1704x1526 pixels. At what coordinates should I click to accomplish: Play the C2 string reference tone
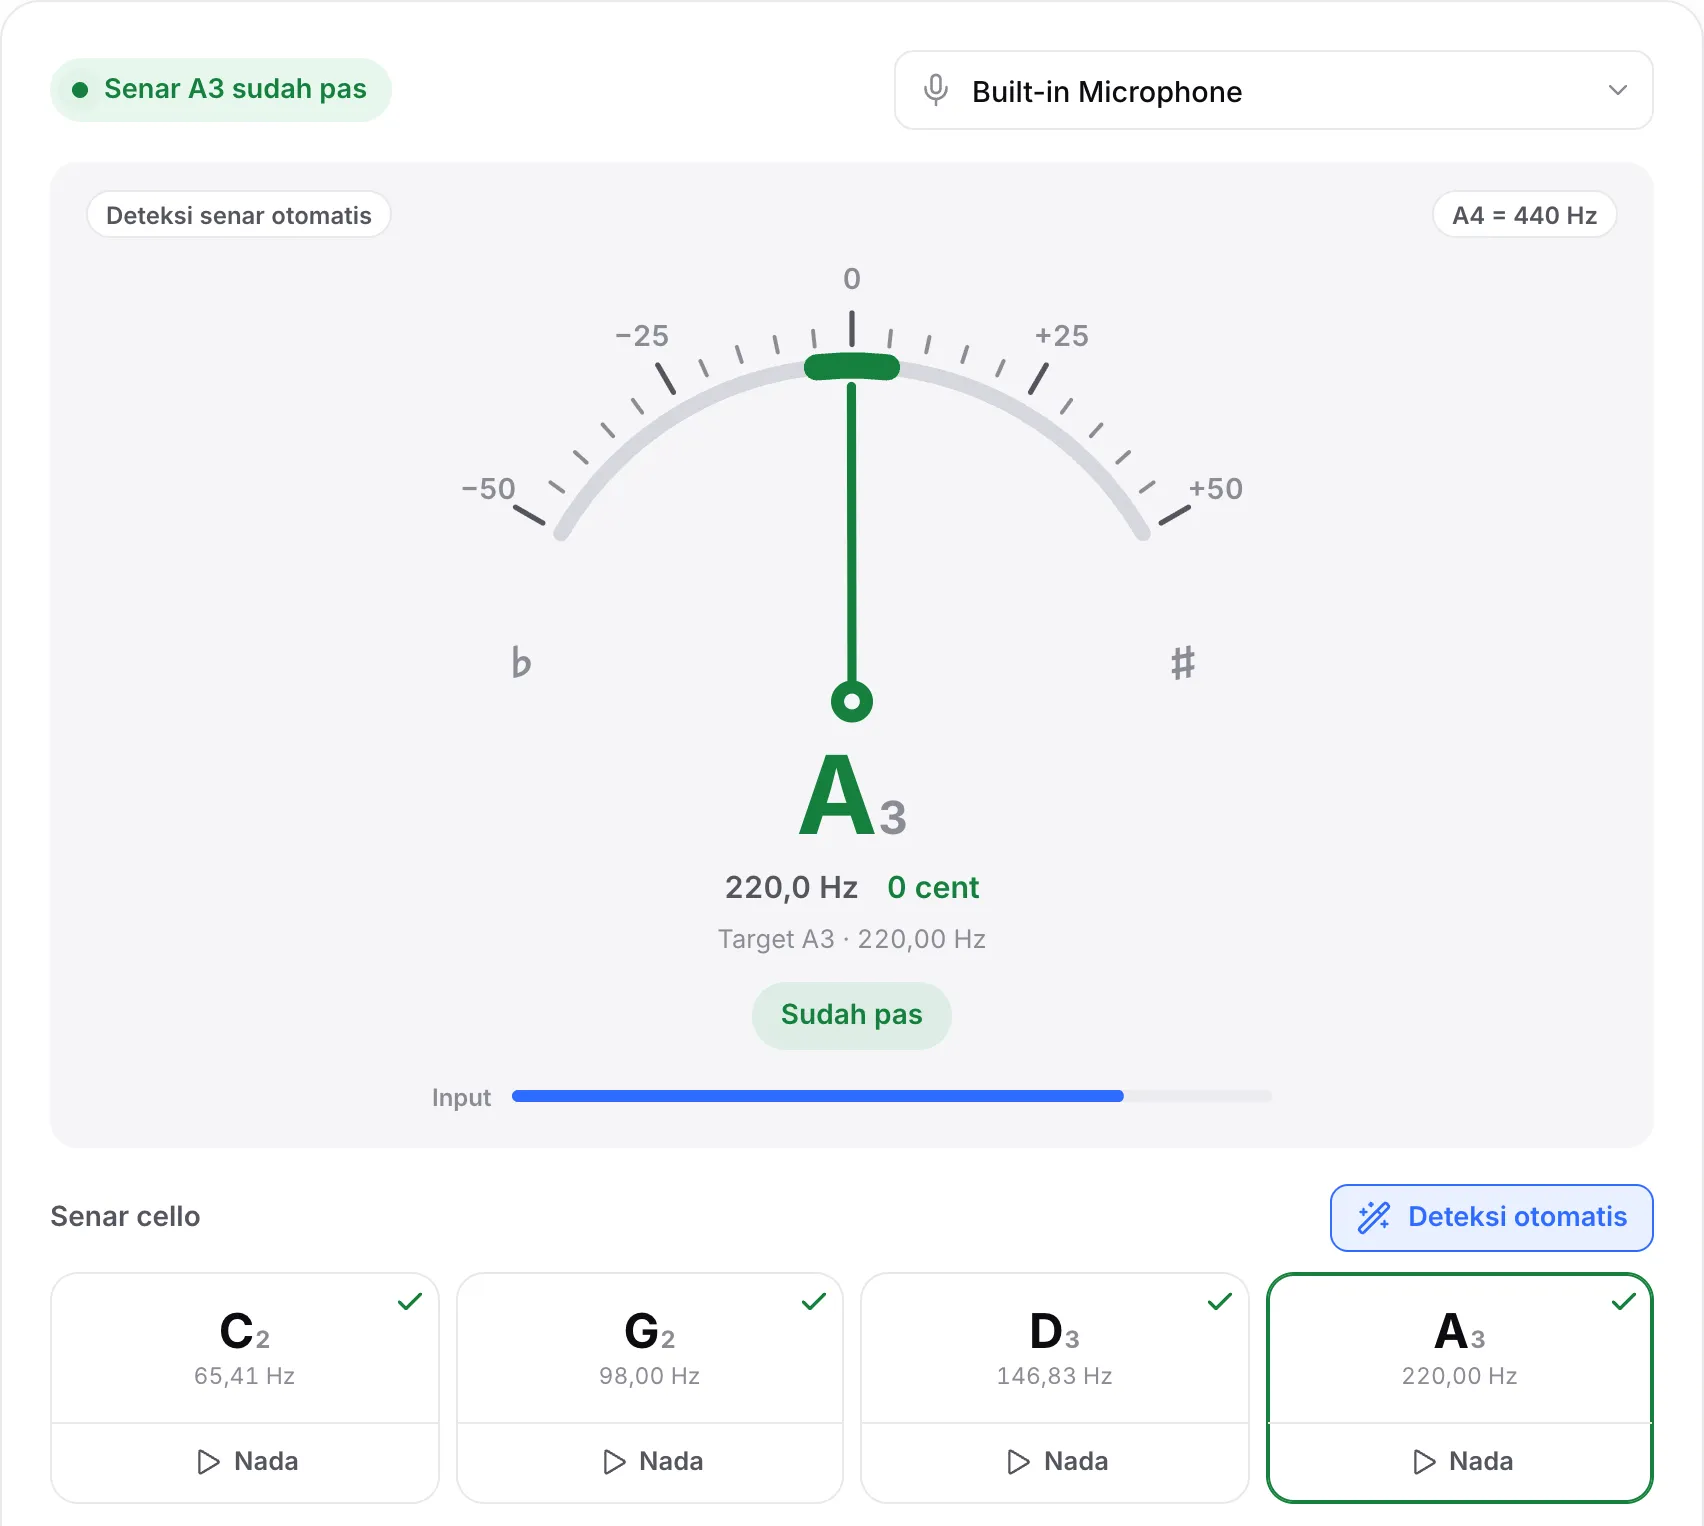click(245, 1462)
